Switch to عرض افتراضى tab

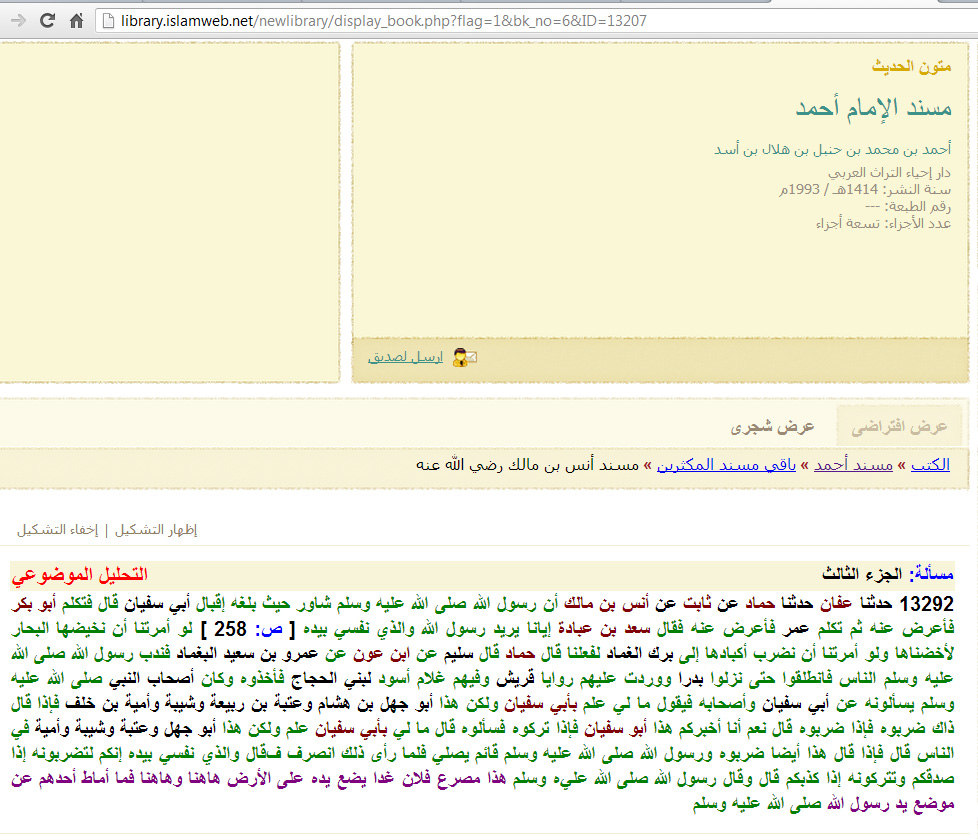899,427
